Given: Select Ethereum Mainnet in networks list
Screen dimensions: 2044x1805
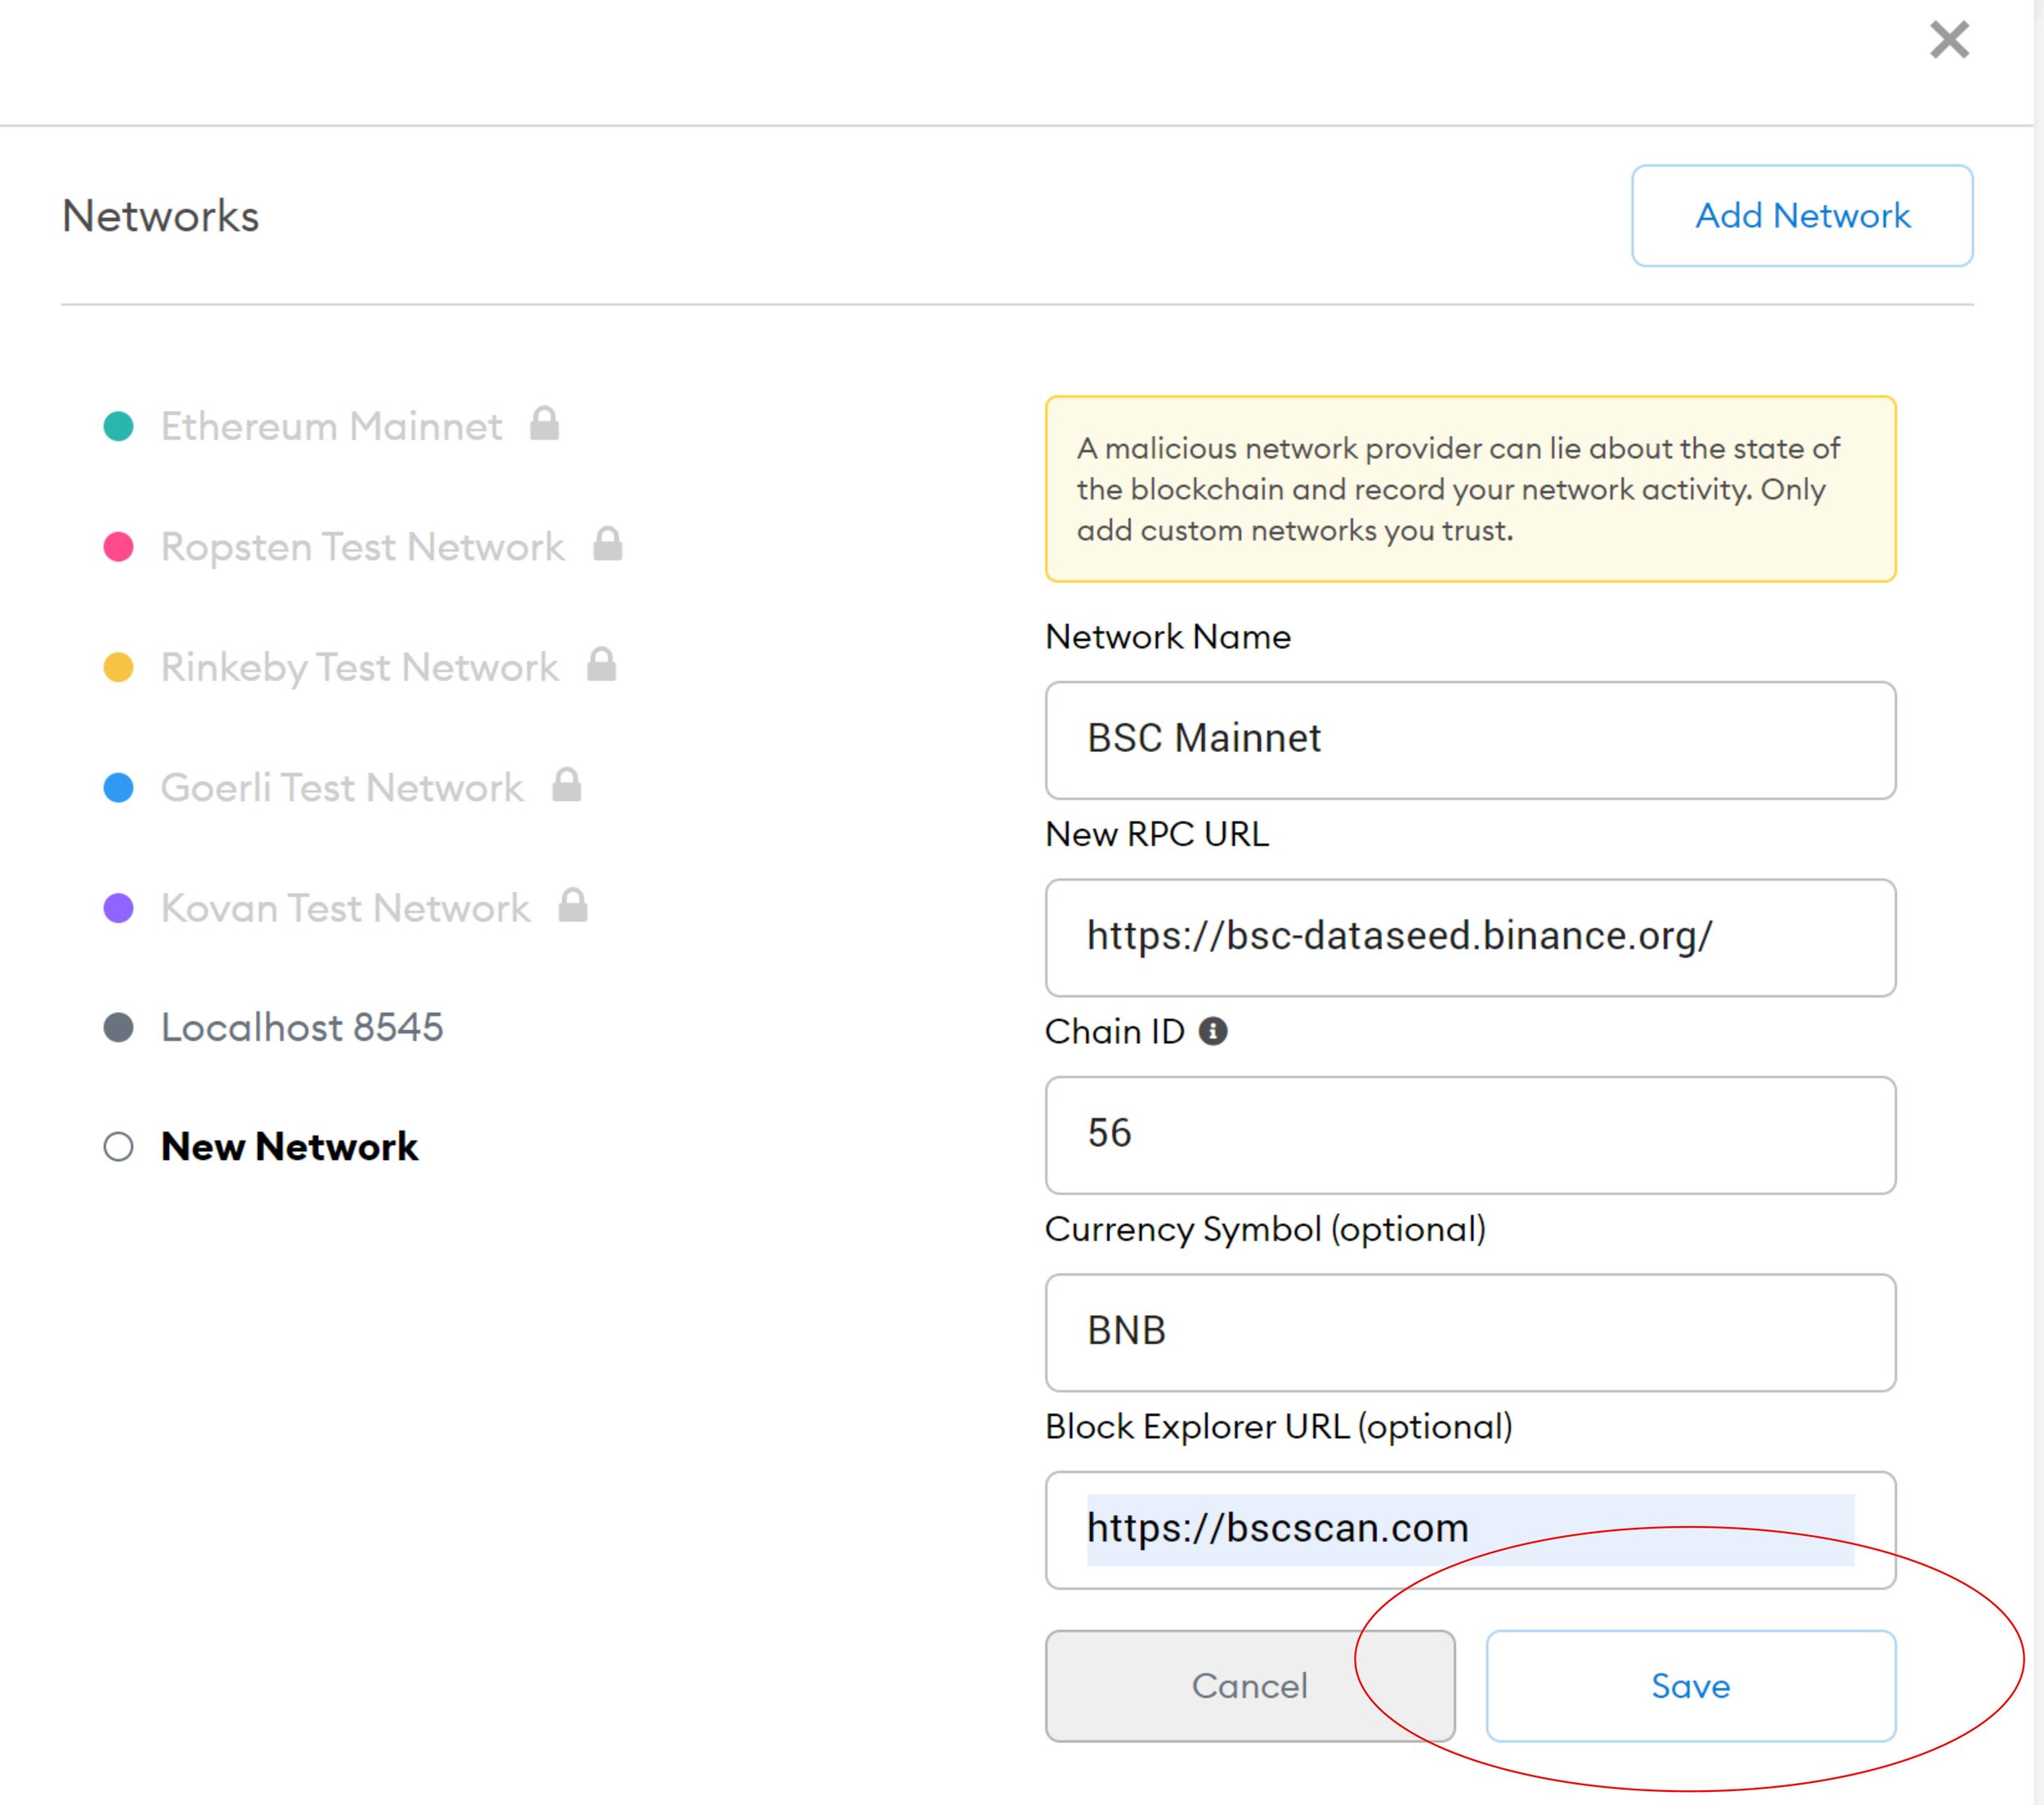Looking at the screenshot, I should pos(331,426).
